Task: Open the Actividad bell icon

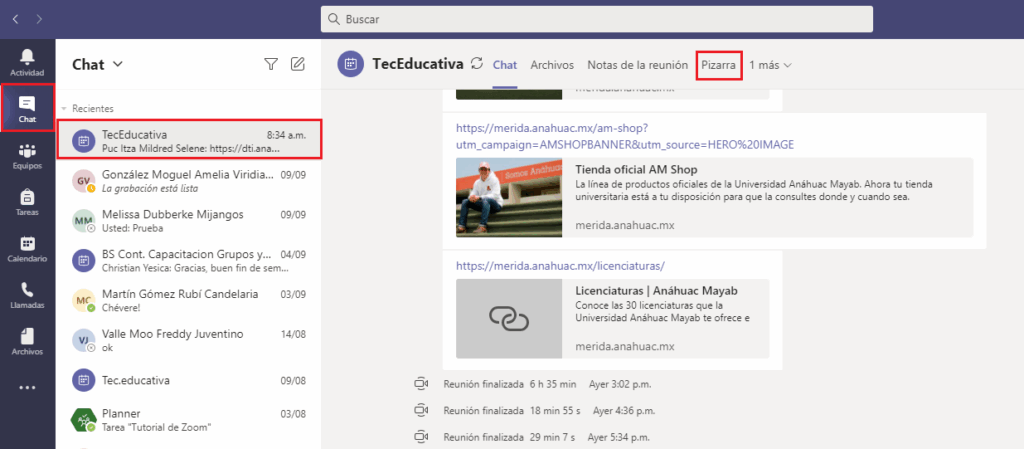Action: 27,61
